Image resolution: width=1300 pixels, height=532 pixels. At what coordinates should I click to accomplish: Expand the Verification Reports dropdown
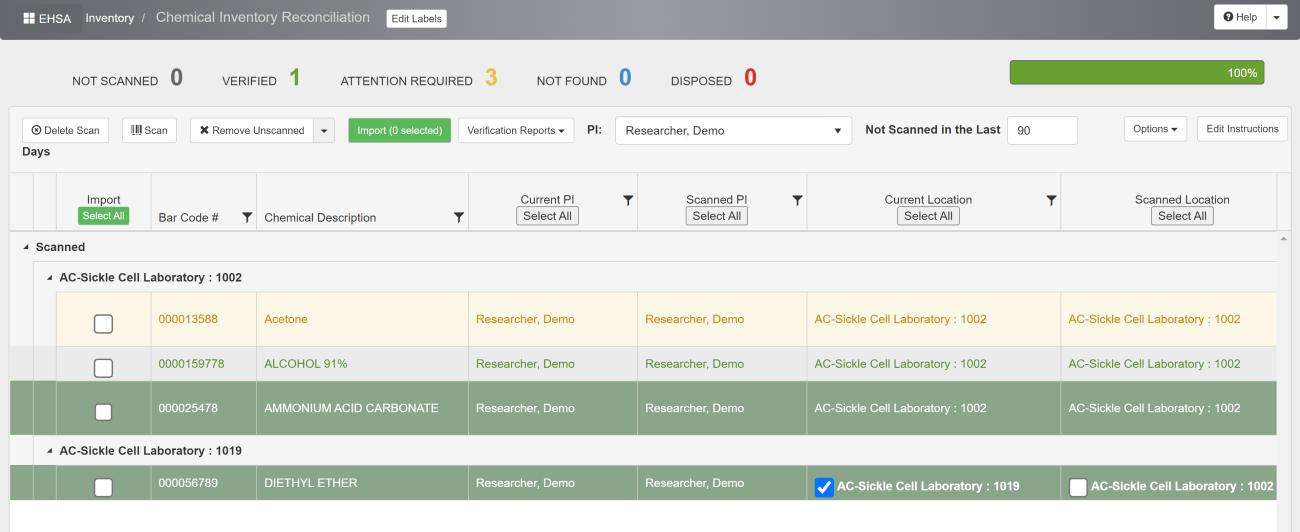(515, 130)
